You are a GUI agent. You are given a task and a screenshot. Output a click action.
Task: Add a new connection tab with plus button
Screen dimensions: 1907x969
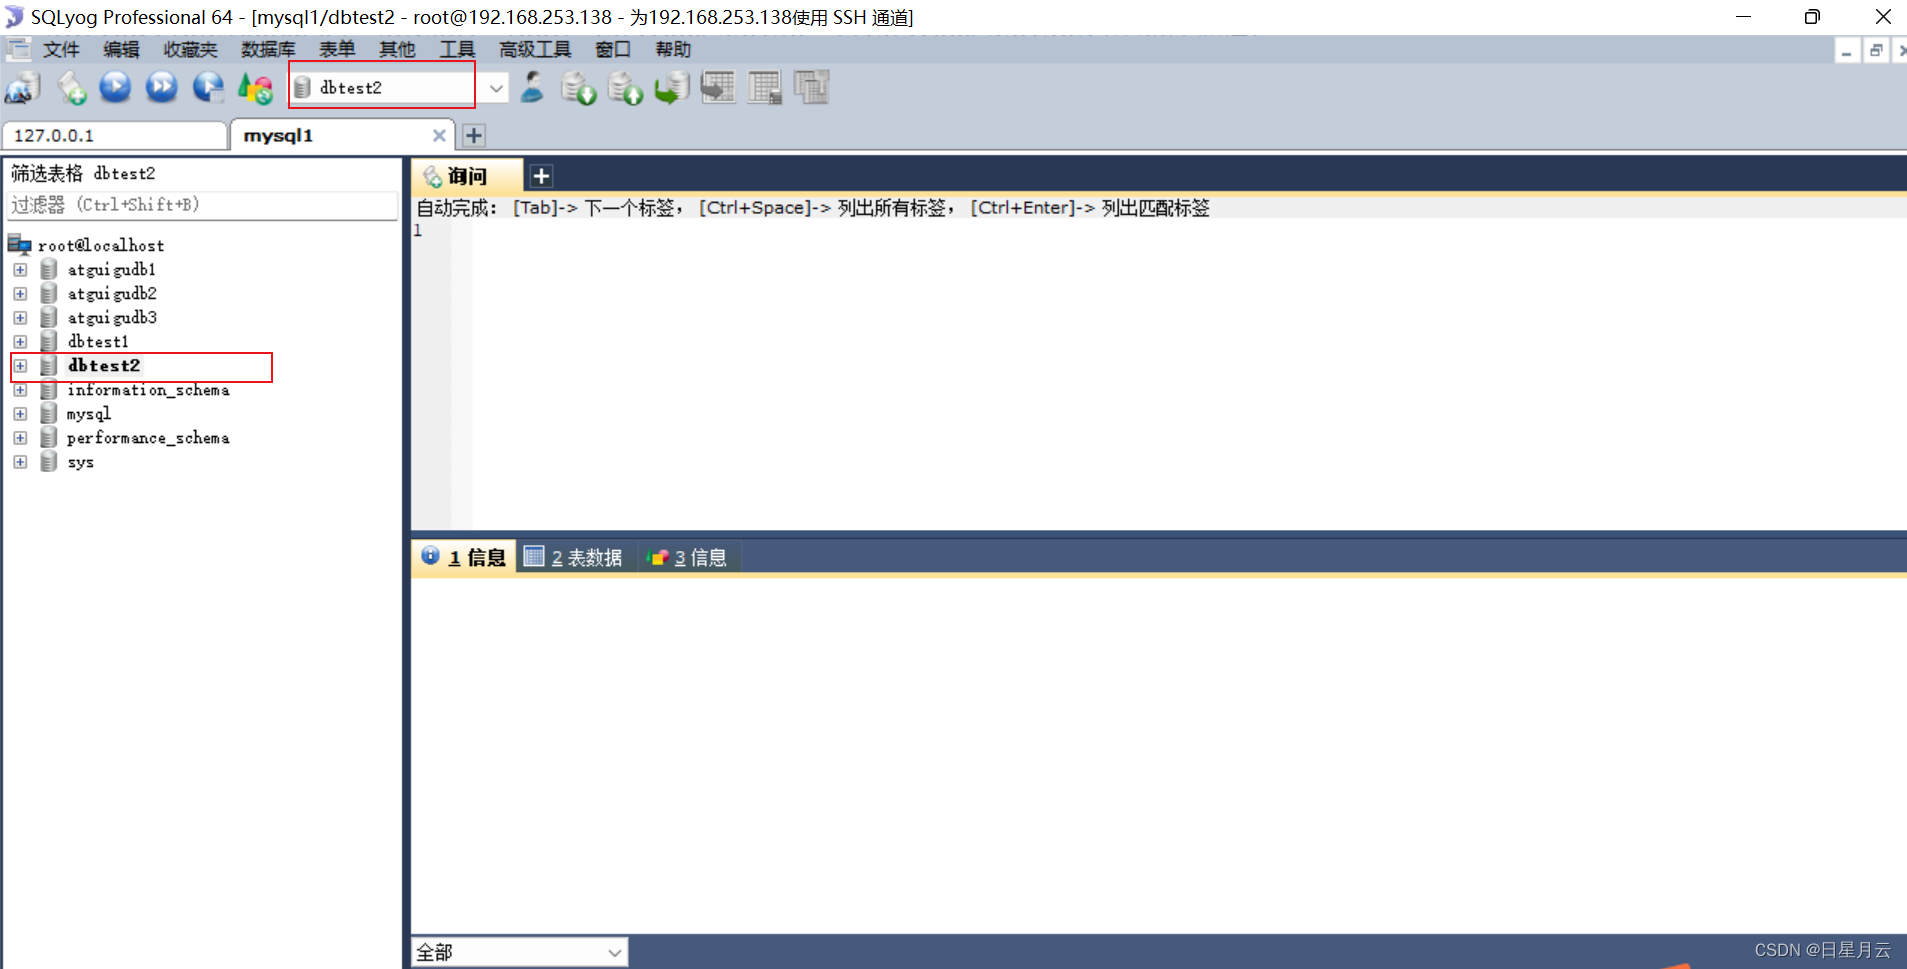[x=474, y=135]
